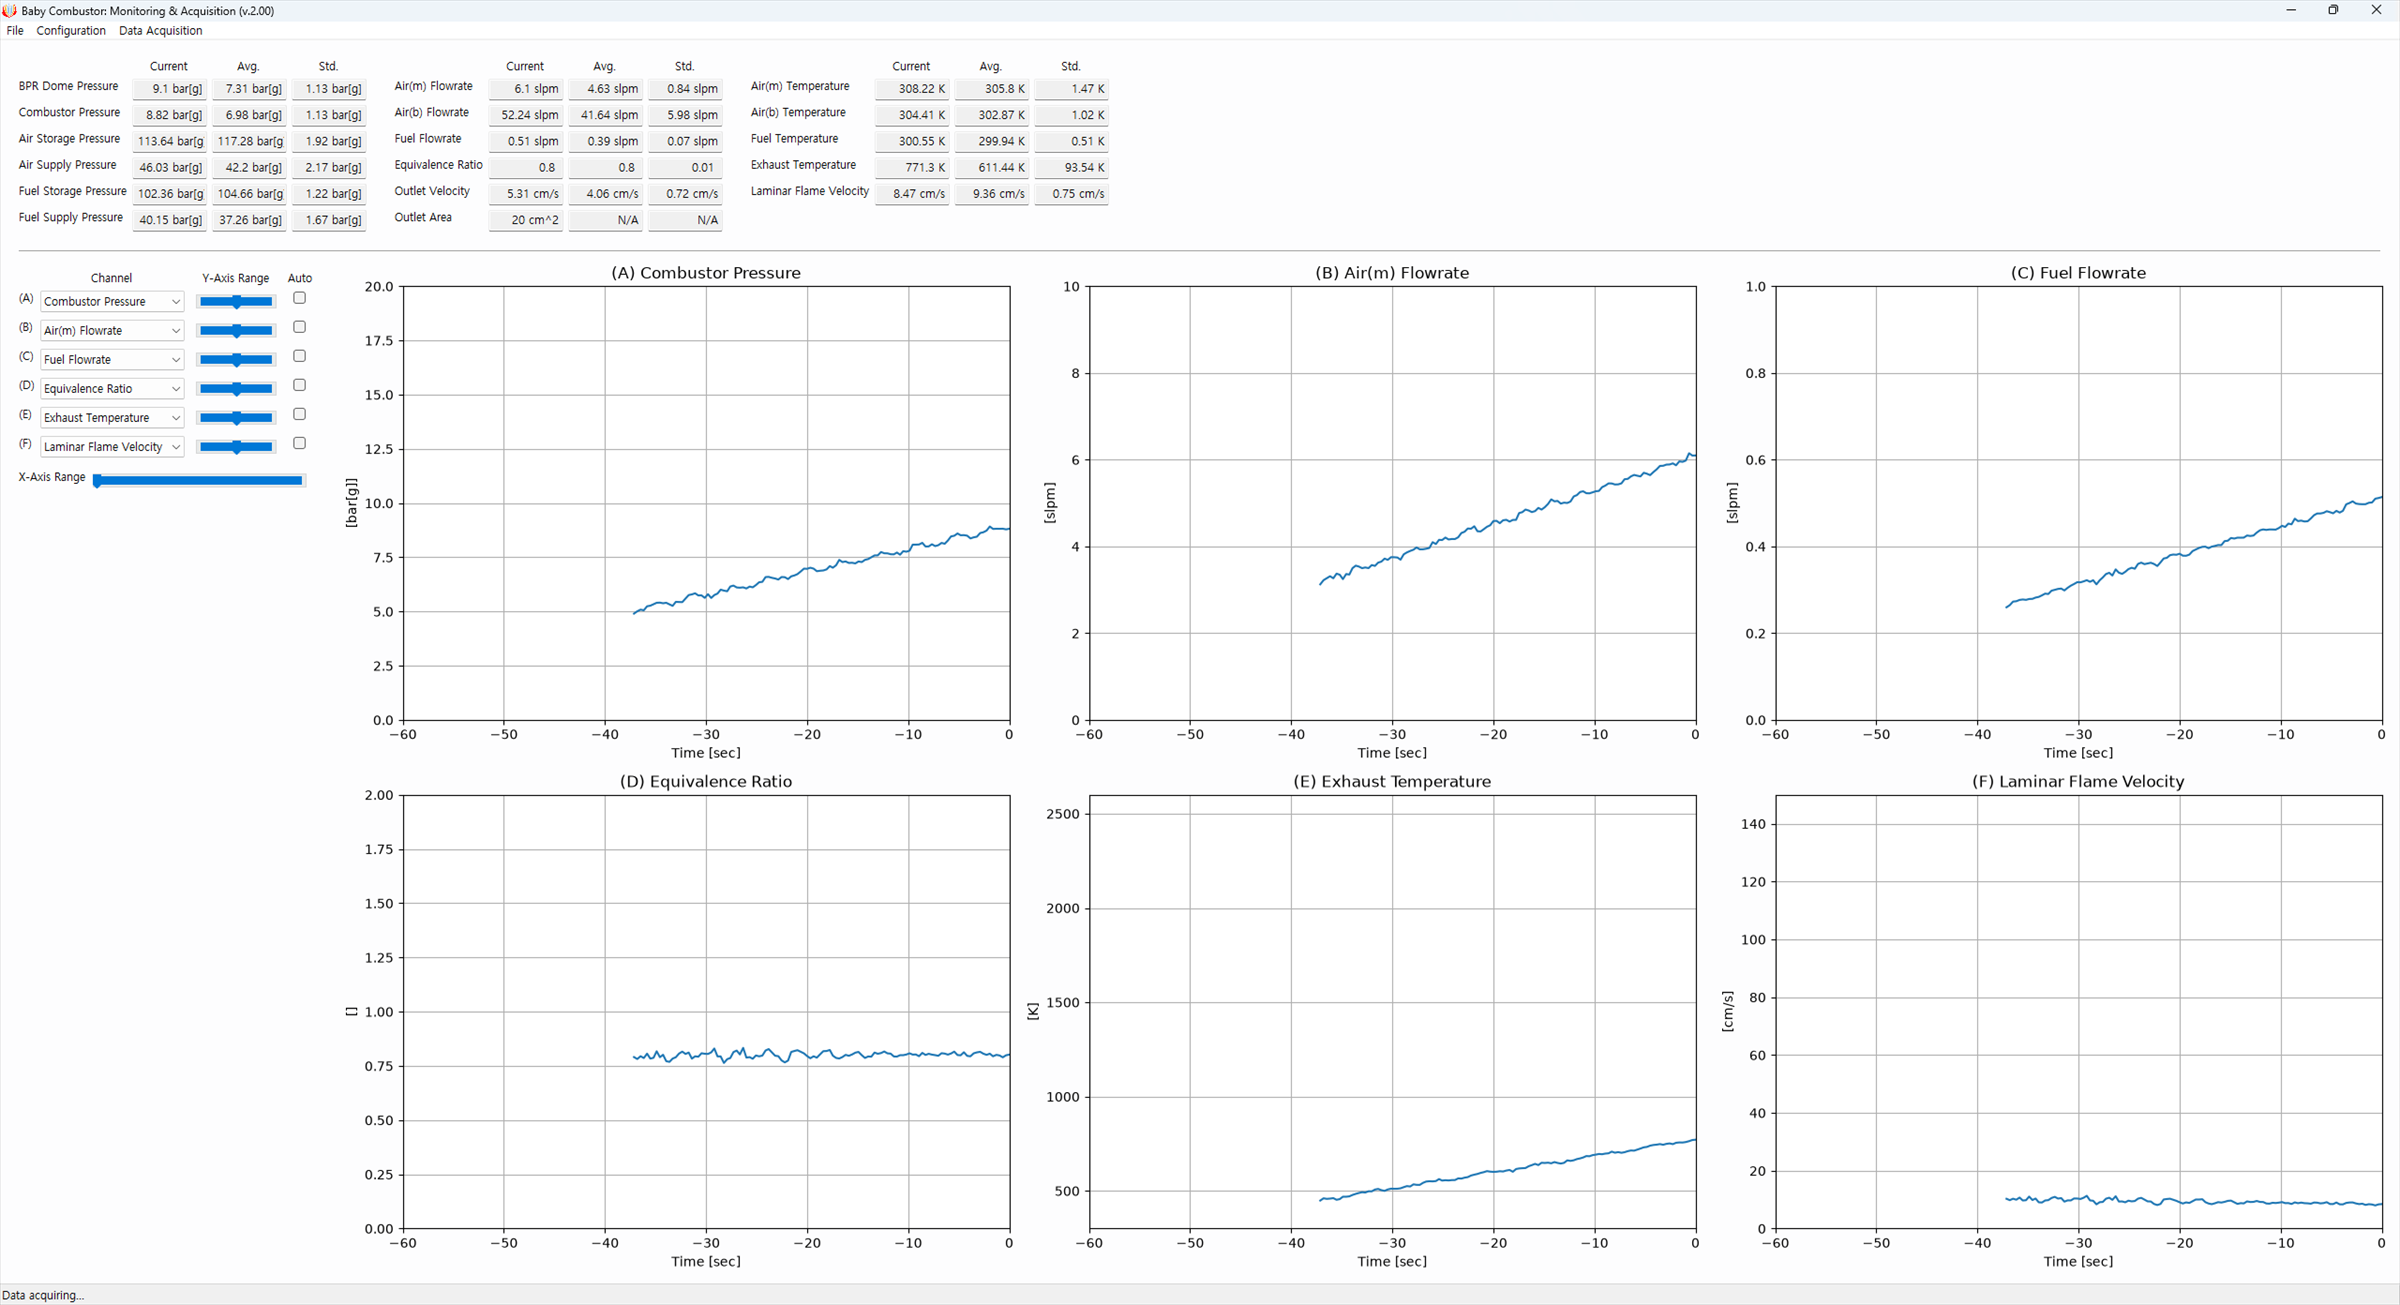The height and width of the screenshot is (1305, 2400).
Task: Click the Baby Combustor app icon in title bar
Action: point(10,10)
